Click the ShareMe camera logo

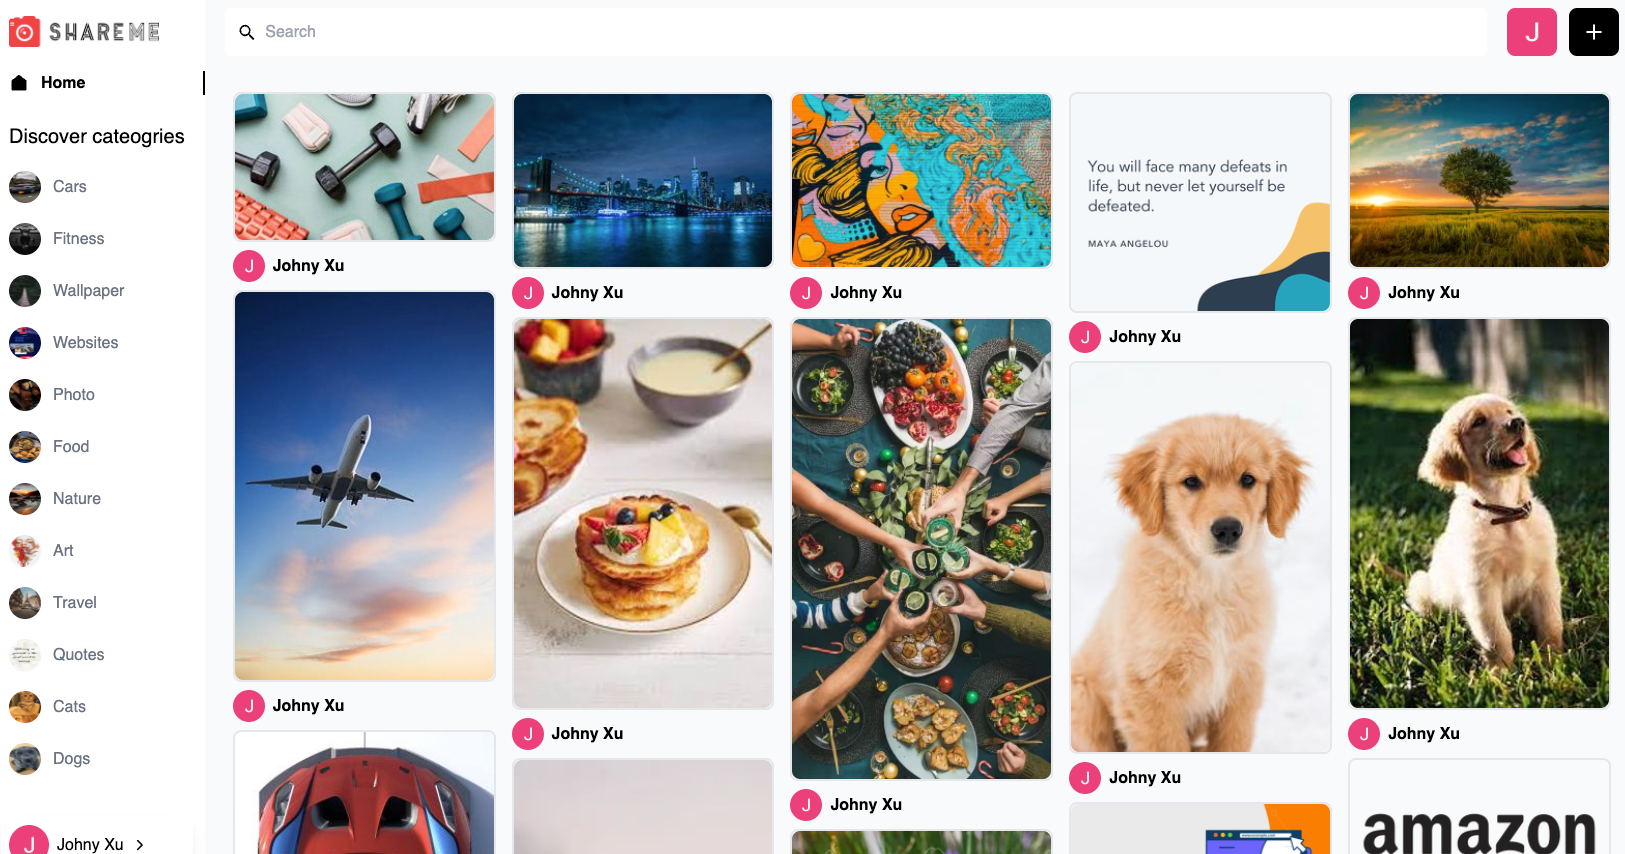point(25,32)
